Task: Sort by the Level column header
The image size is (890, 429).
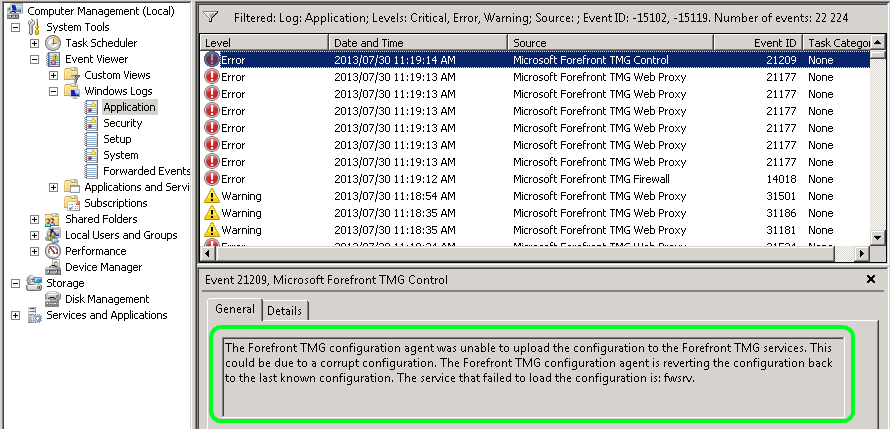Action: click(265, 43)
